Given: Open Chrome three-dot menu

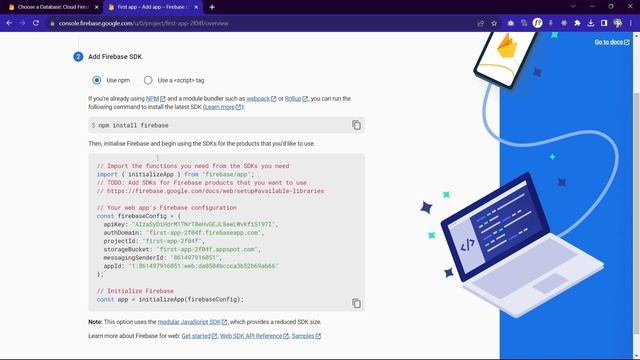Looking at the screenshot, I should pyautogui.click(x=631, y=23).
